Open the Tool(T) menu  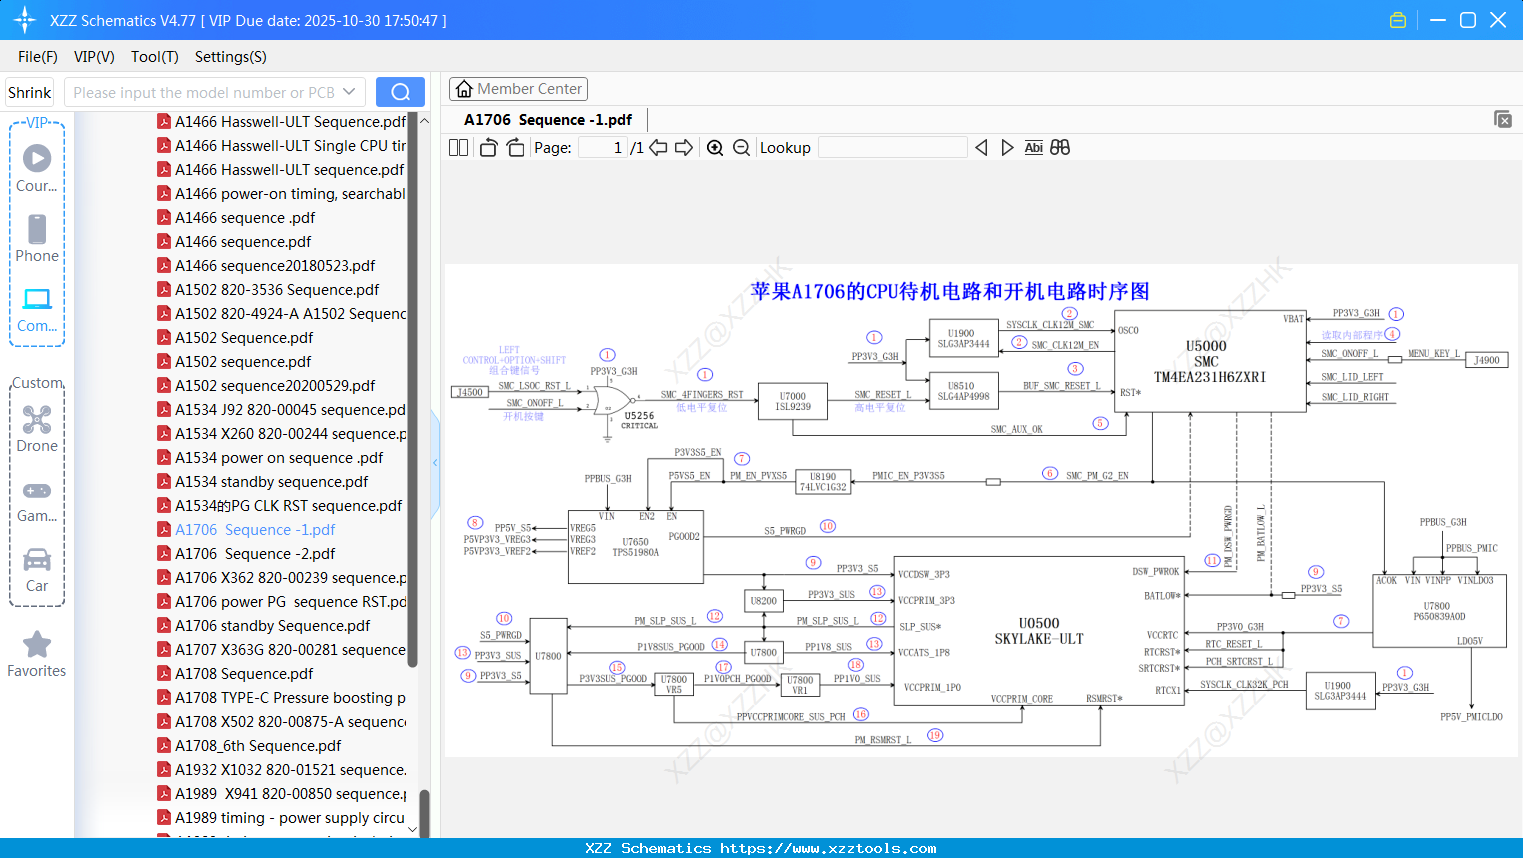[x=155, y=57]
